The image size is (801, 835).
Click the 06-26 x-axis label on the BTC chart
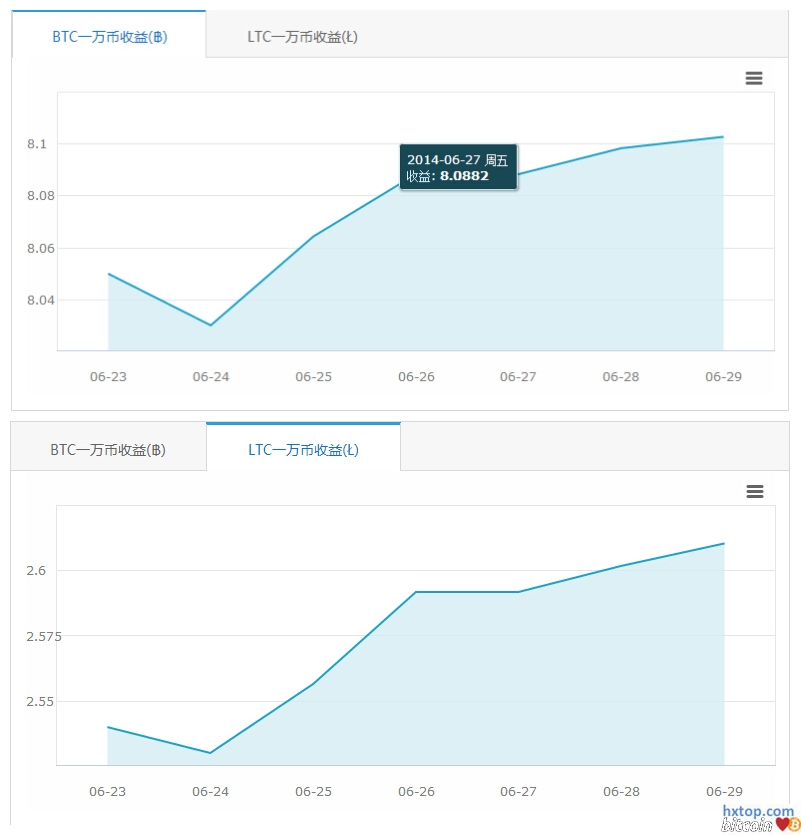pos(416,377)
